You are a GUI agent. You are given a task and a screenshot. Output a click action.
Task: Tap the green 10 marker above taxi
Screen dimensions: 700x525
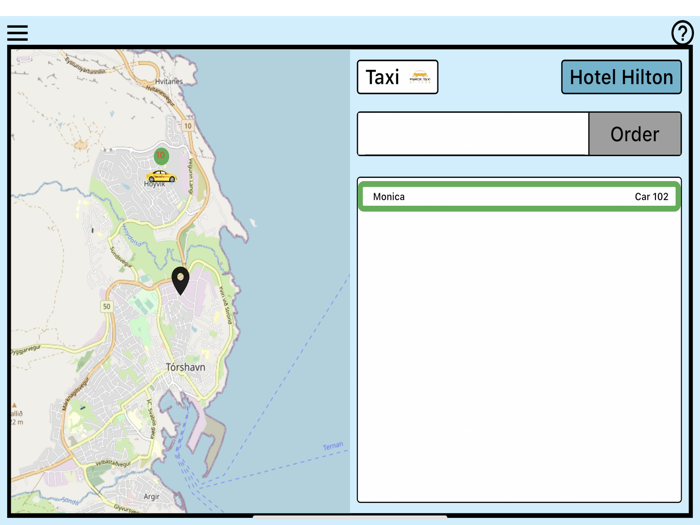(x=161, y=156)
